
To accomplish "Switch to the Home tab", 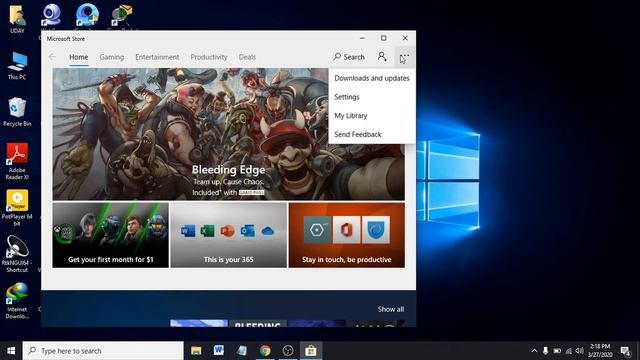I will tap(78, 57).
